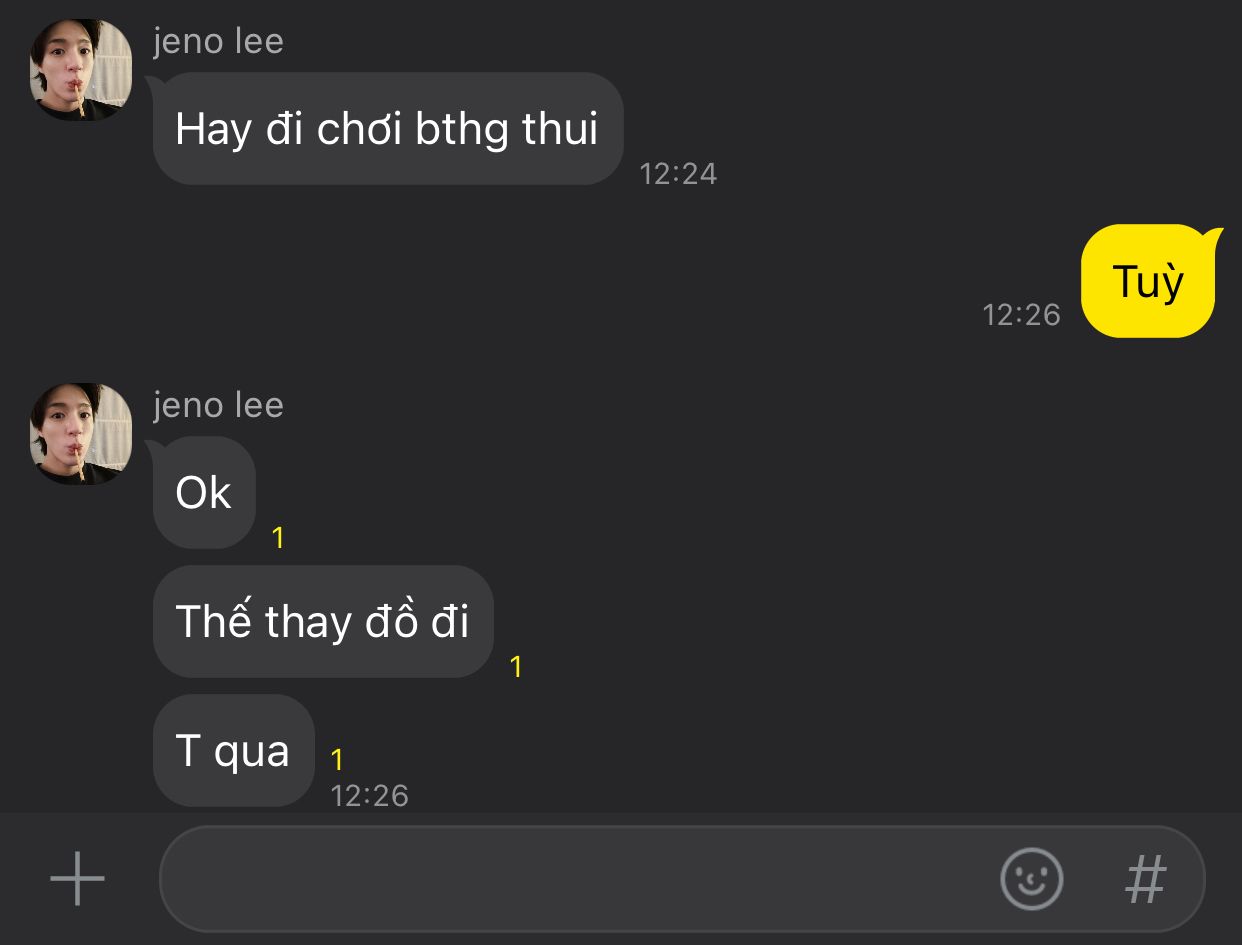Tap the lower jeno lee sender name
The height and width of the screenshot is (945, 1242).
[x=218, y=406]
